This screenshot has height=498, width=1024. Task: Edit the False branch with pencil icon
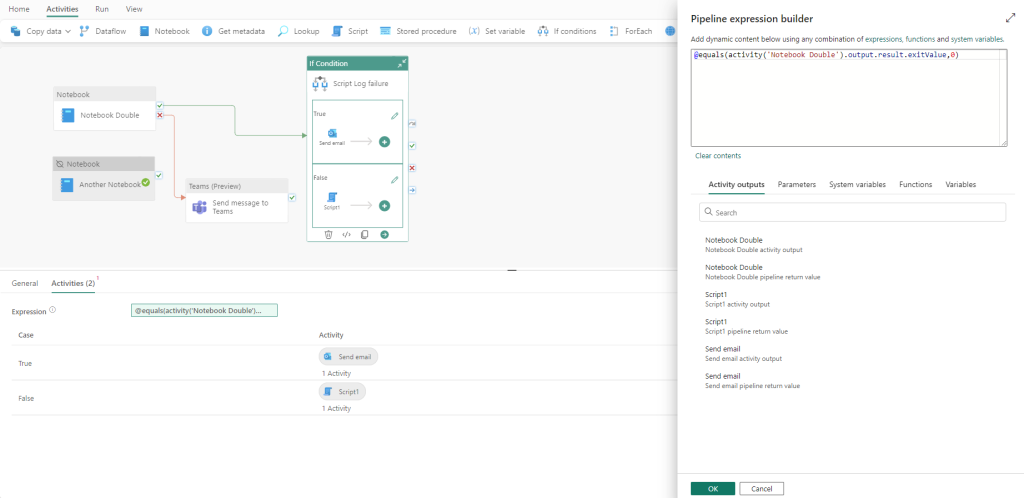[394, 179]
